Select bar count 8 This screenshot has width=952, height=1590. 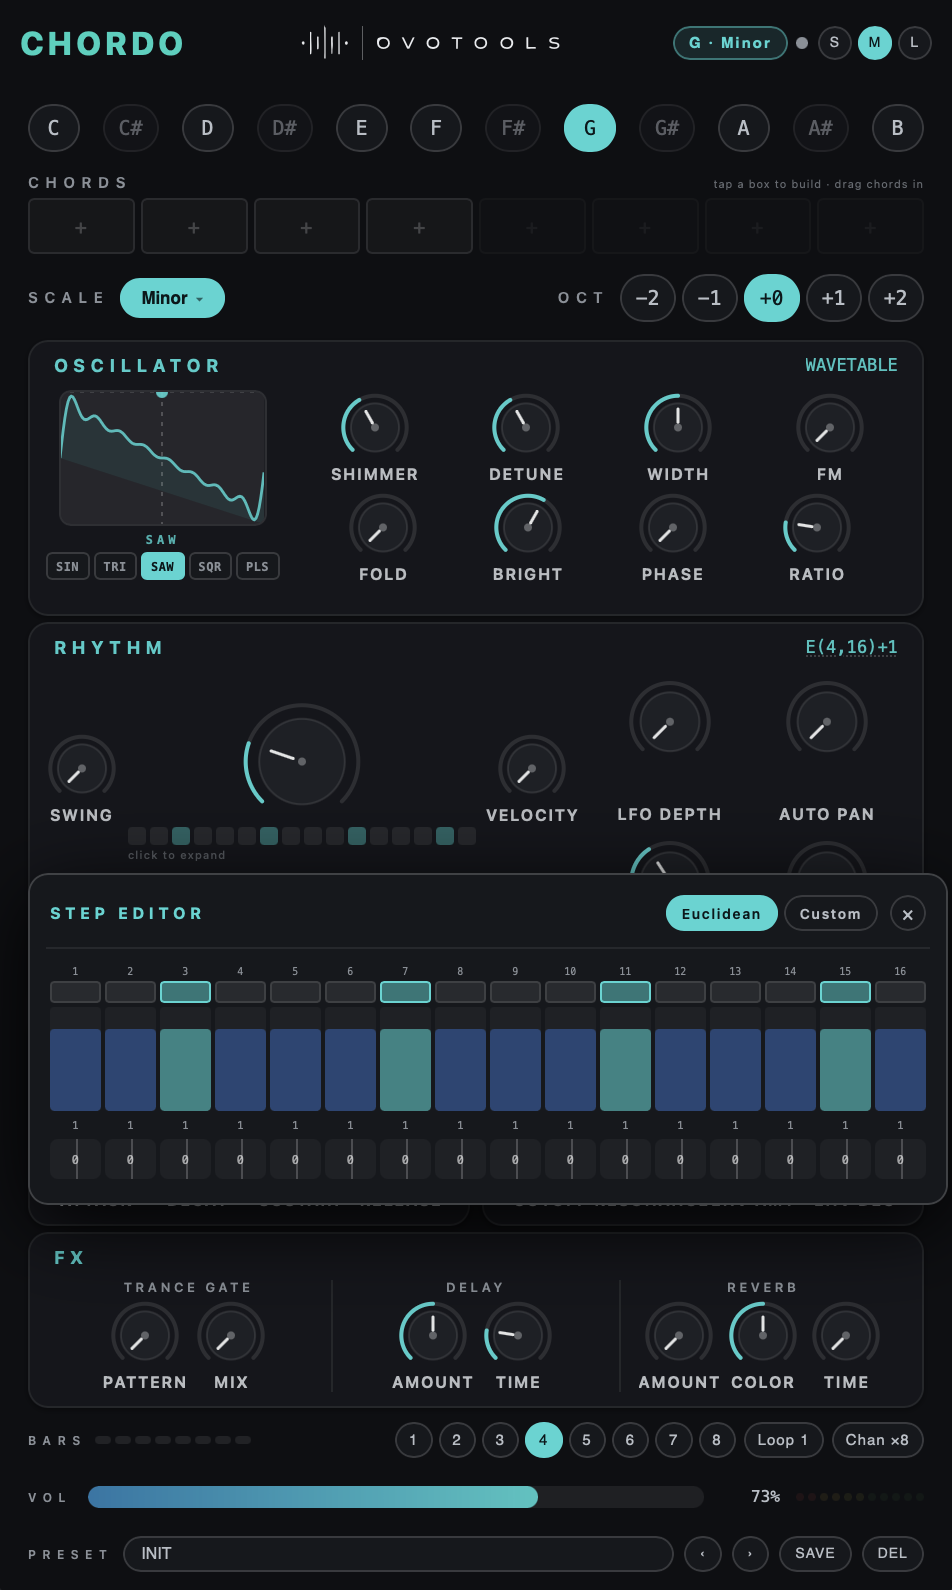716,1440
